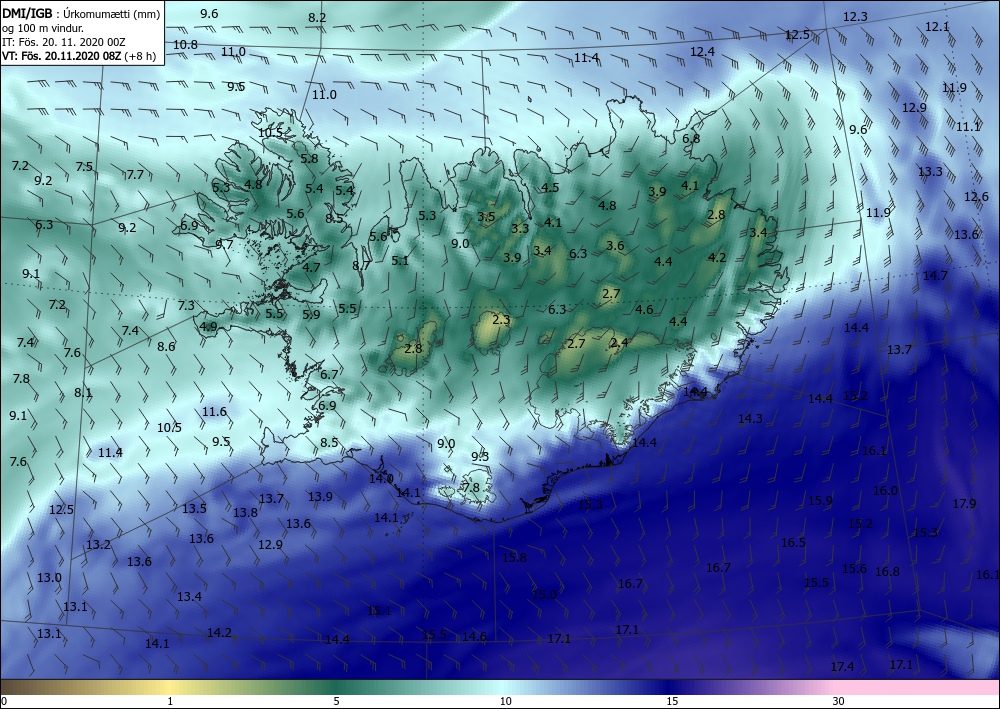Viewport: 1000px width, 709px height.
Task: Pick the 3.6 value label
Action: (x=615, y=245)
